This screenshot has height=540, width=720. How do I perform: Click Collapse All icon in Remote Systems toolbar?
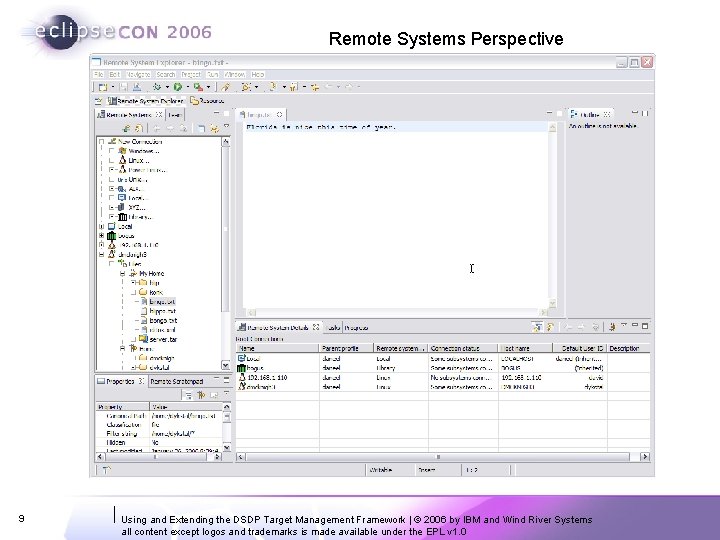coord(201,129)
